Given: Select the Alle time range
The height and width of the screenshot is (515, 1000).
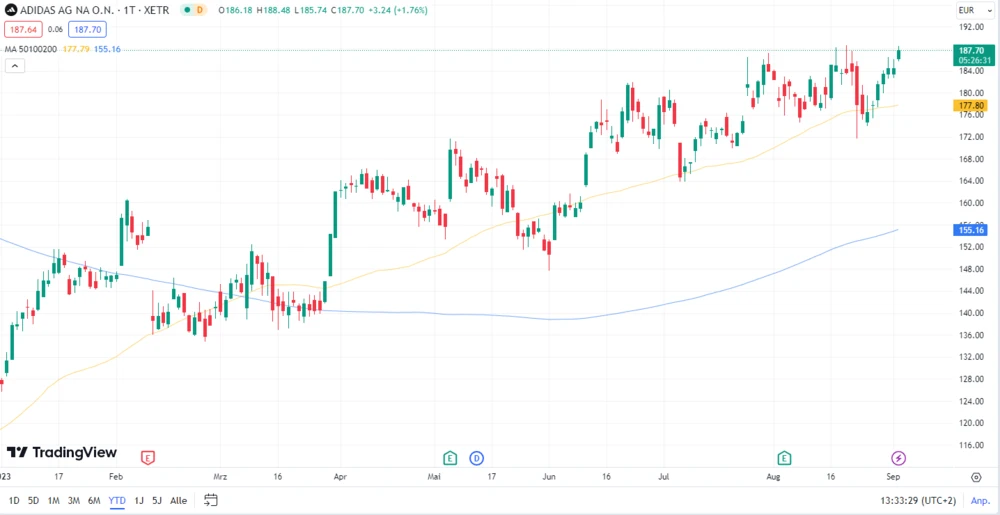Looking at the screenshot, I should (x=179, y=500).
